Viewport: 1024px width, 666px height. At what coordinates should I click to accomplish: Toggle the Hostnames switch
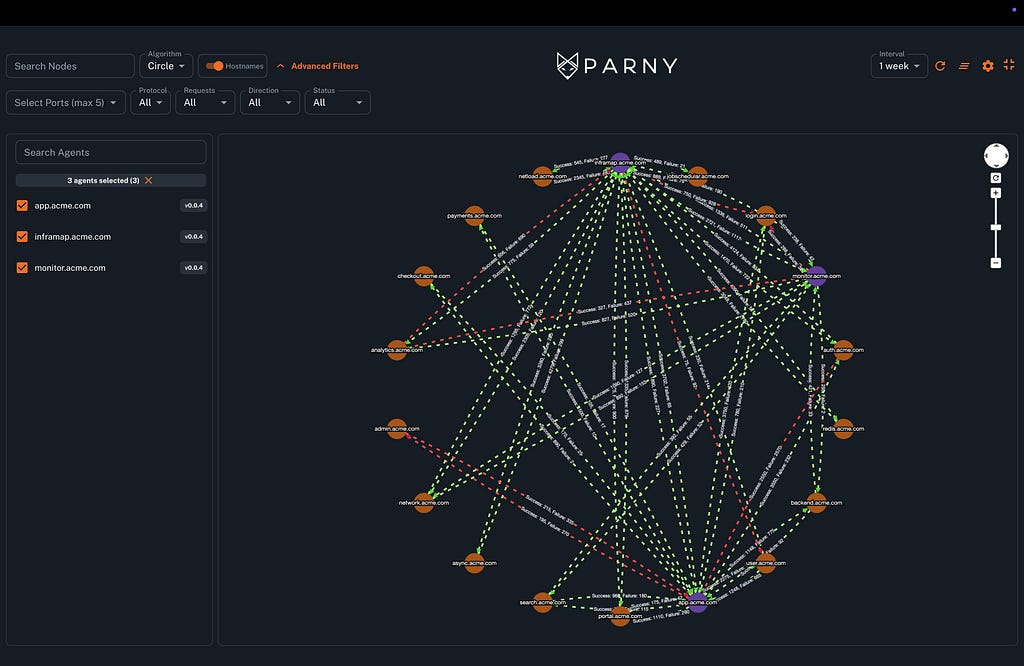click(214, 66)
